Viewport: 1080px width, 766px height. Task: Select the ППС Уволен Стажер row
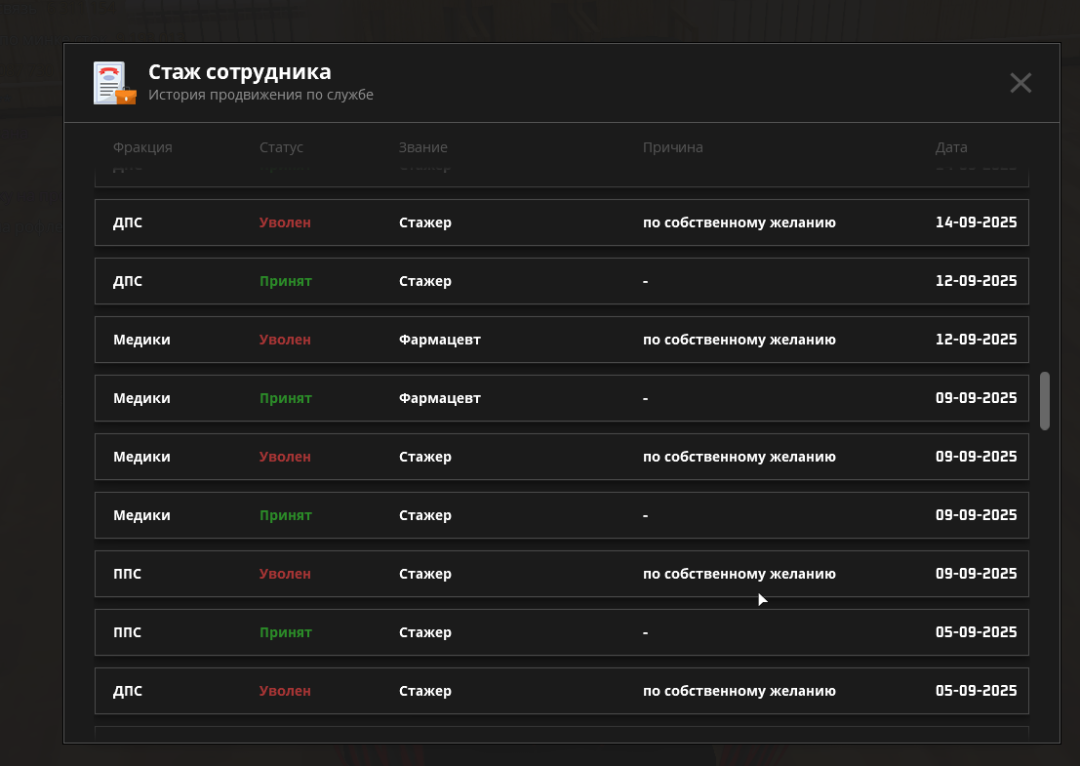tap(561, 574)
